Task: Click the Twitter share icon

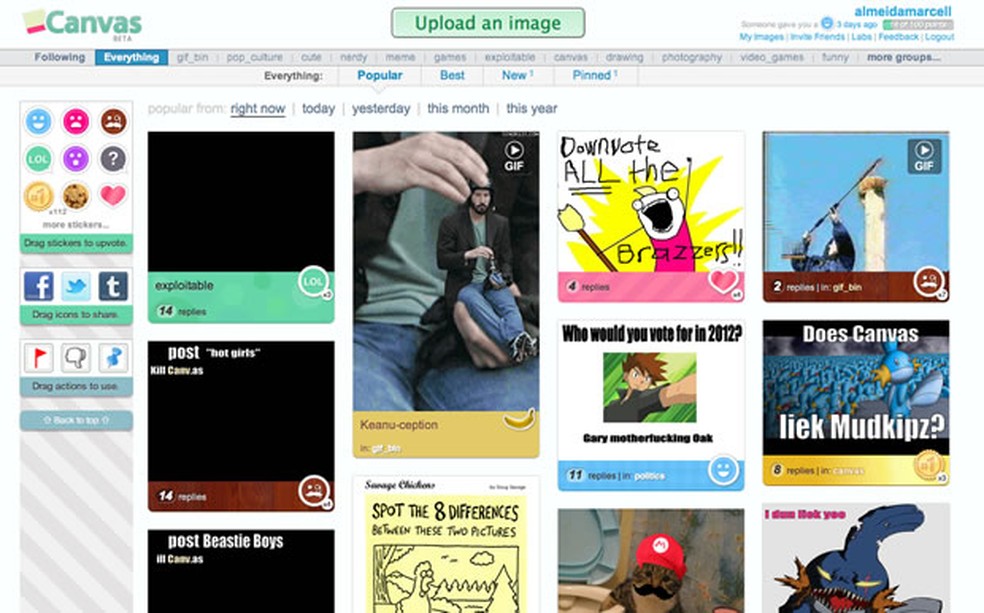Action: [x=76, y=286]
